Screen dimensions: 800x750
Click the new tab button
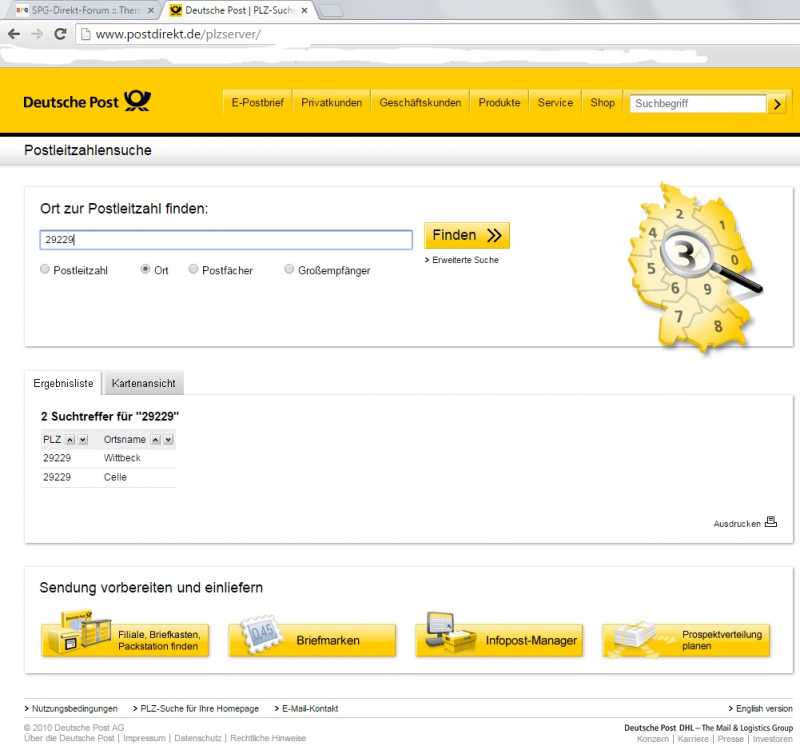(331, 11)
